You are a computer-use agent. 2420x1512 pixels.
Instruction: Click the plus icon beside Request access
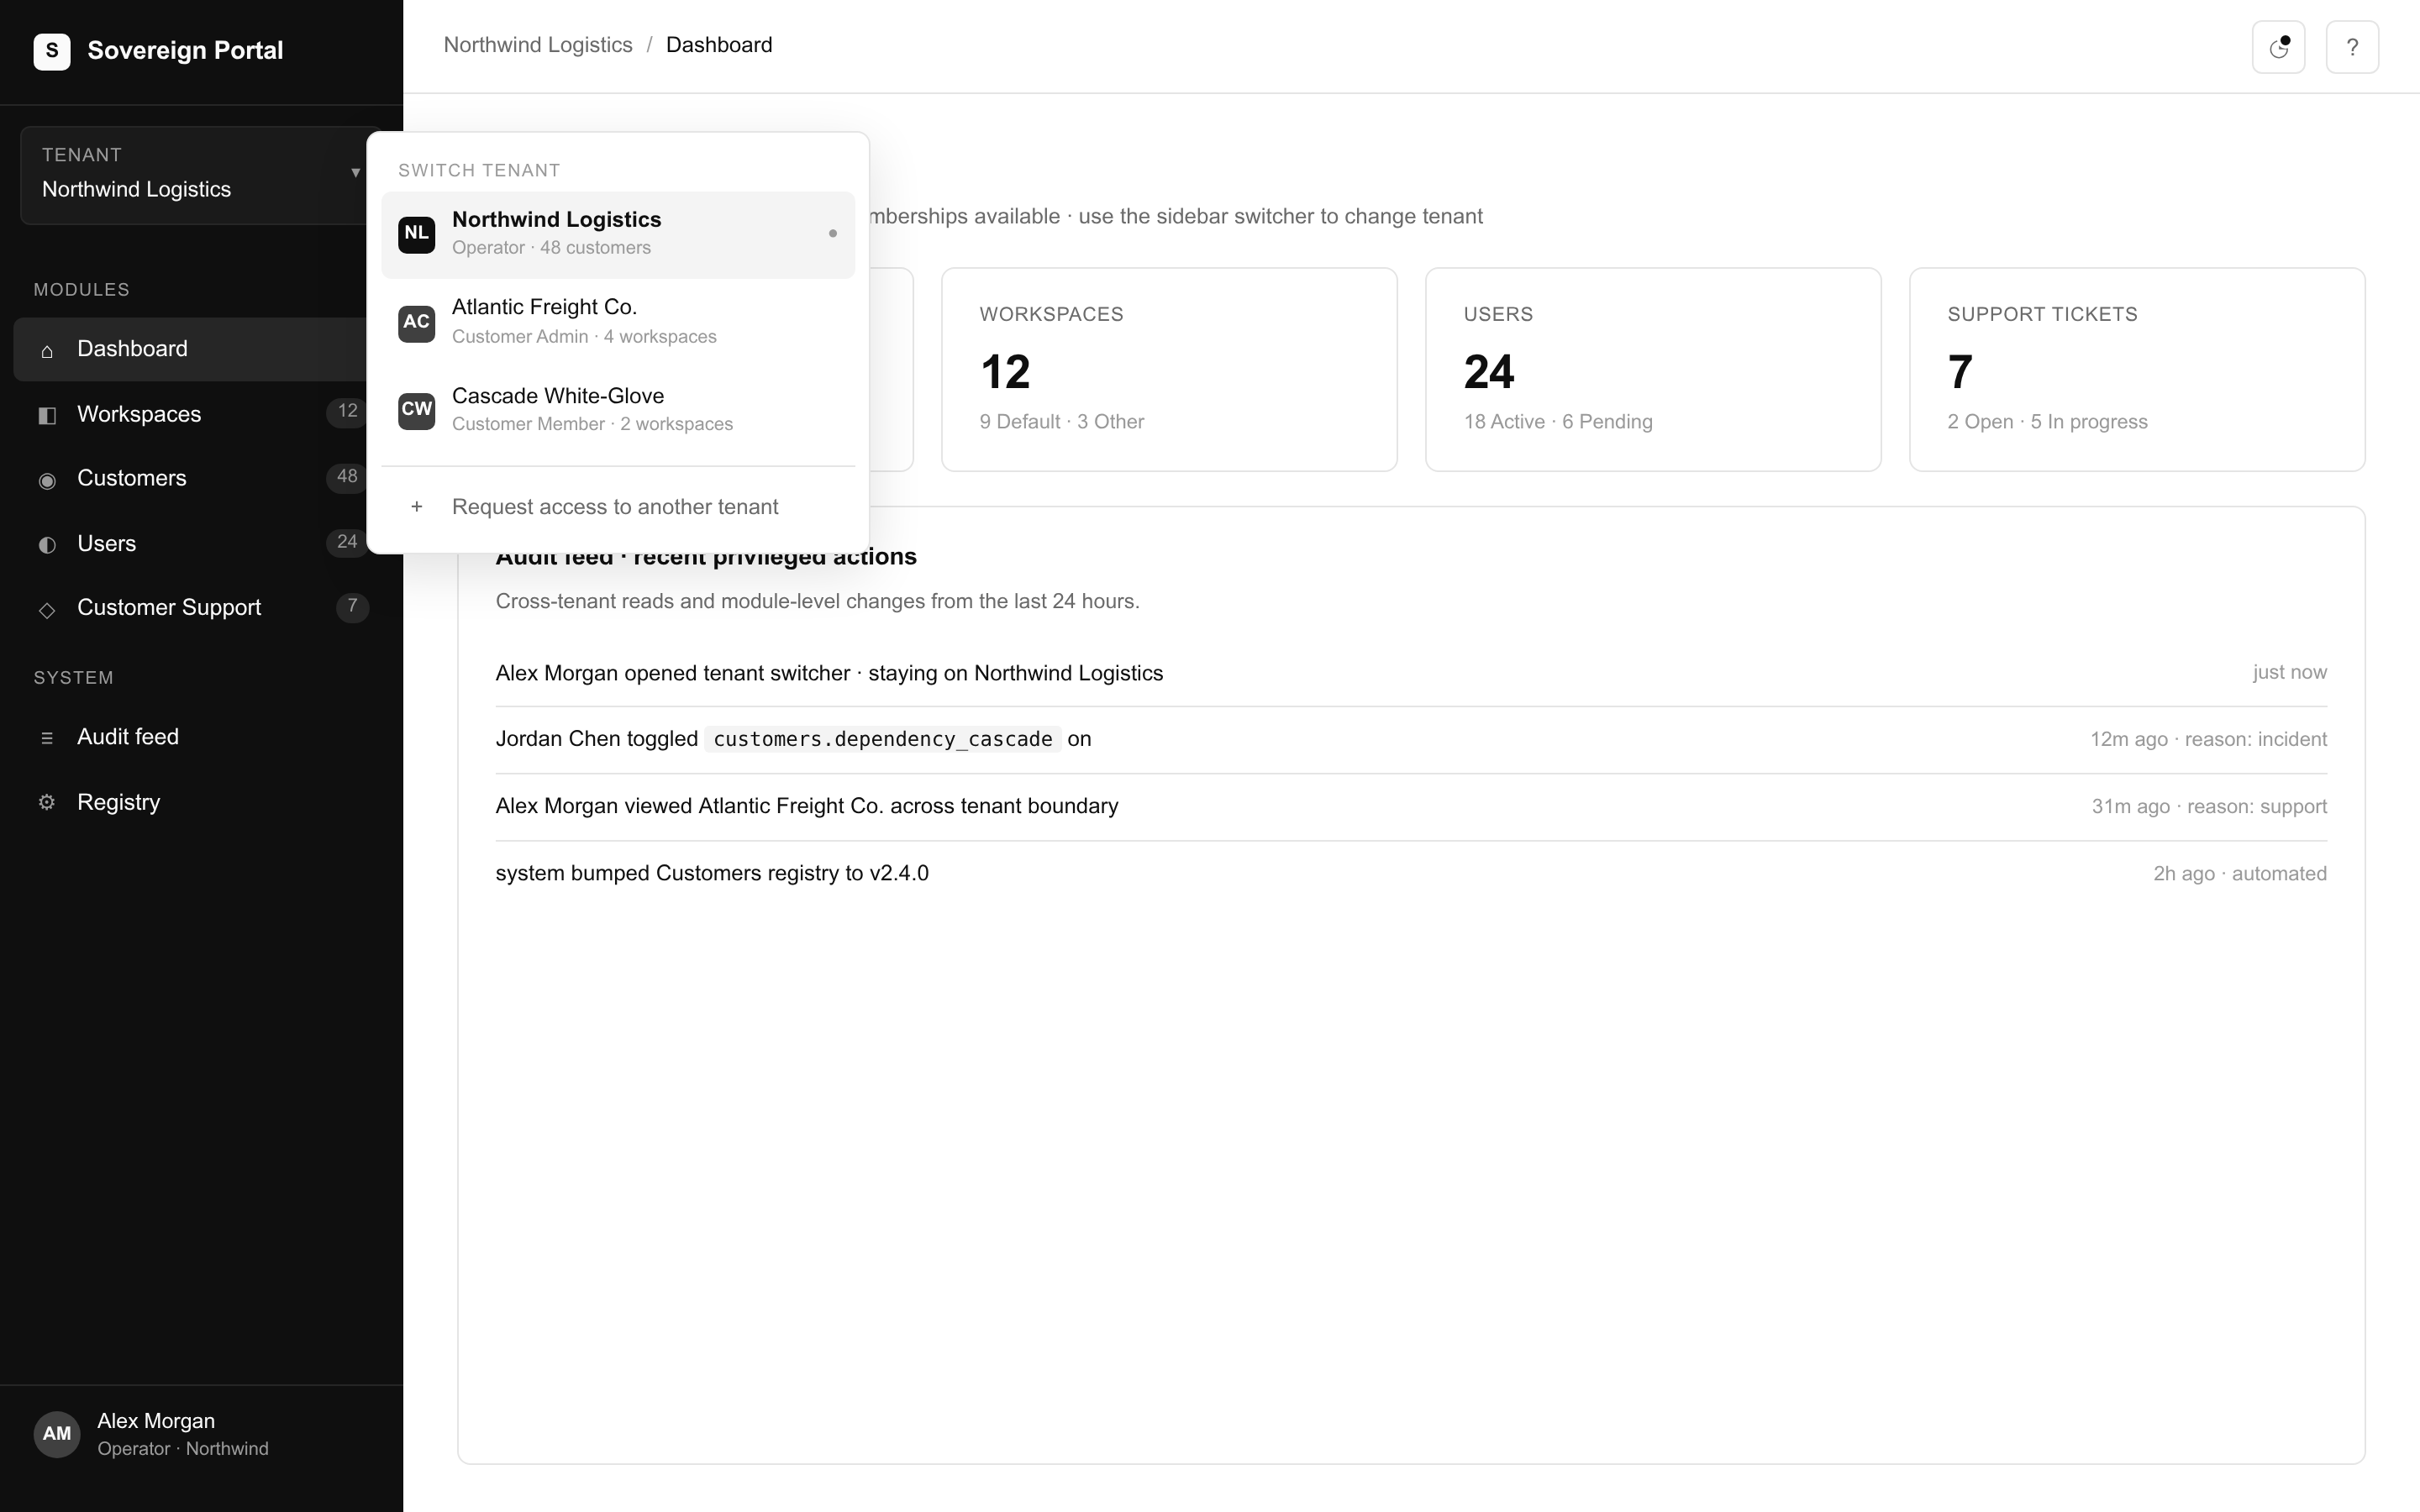(417, 507)
